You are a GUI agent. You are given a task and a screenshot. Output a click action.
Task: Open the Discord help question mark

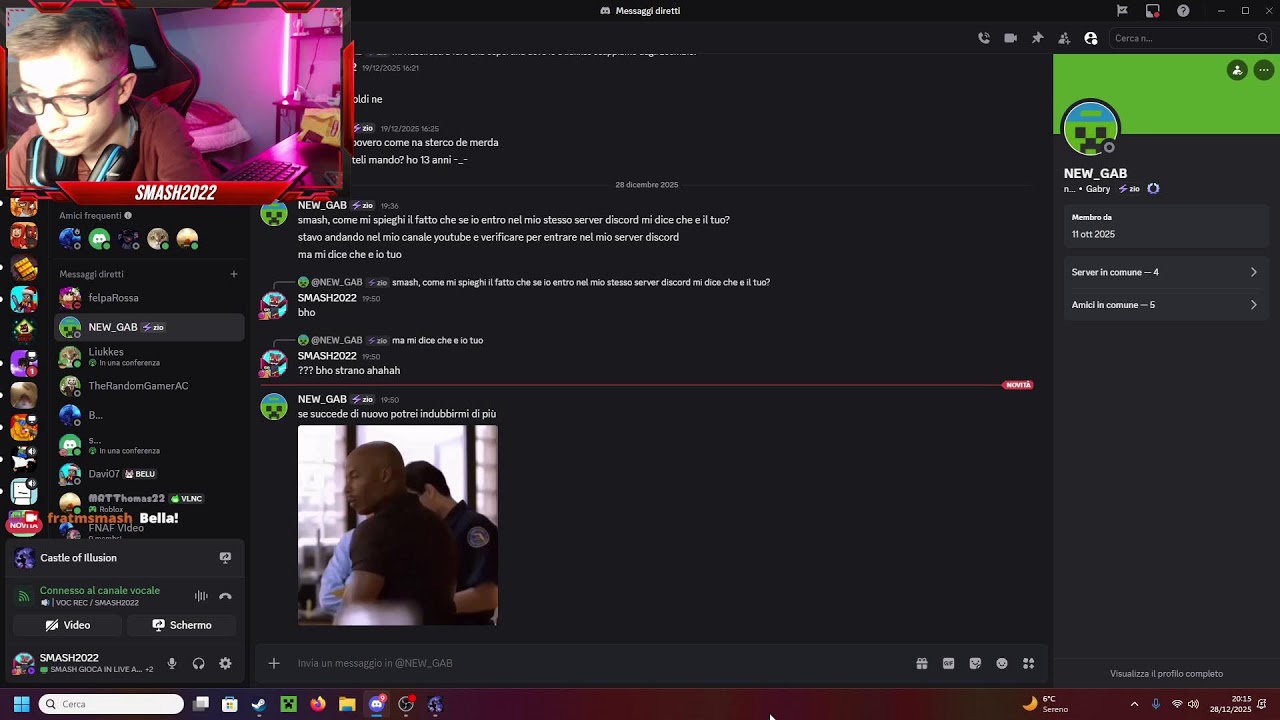[x=1184, y=11]
